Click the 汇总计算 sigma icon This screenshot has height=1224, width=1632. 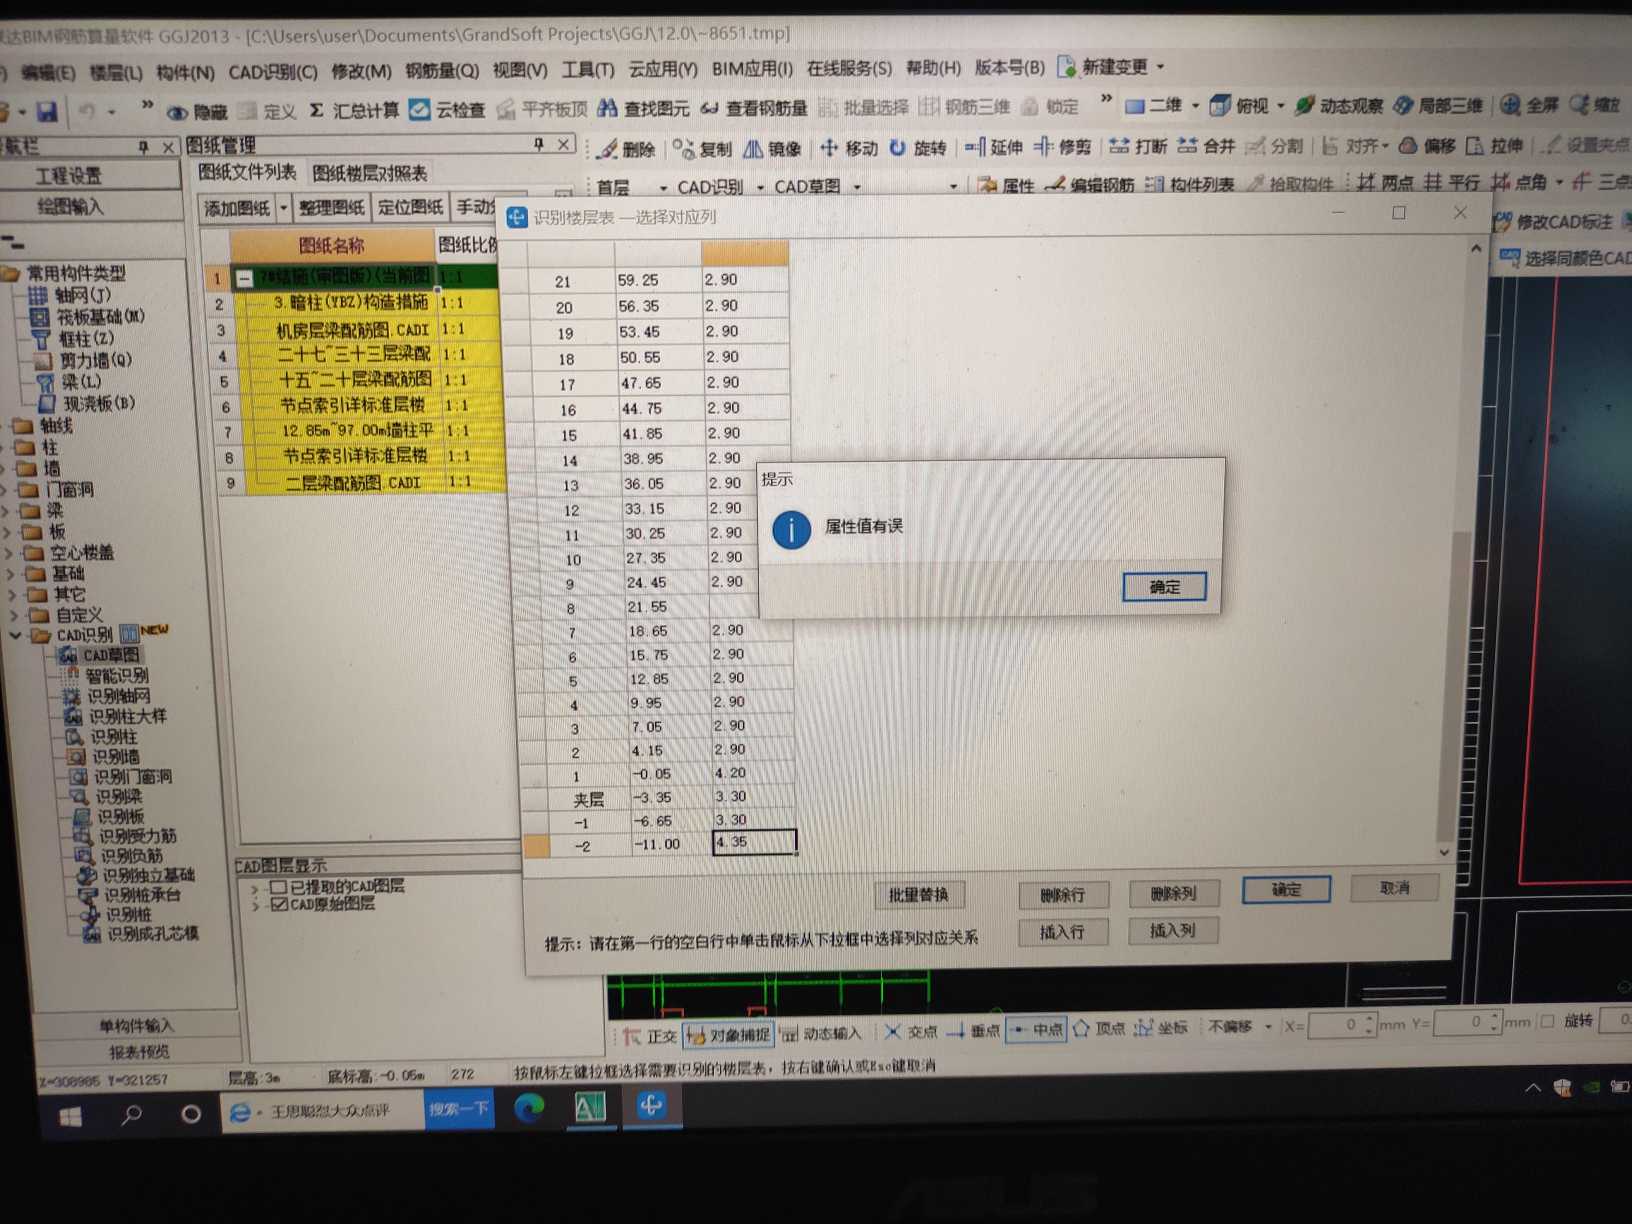[316, 110]
